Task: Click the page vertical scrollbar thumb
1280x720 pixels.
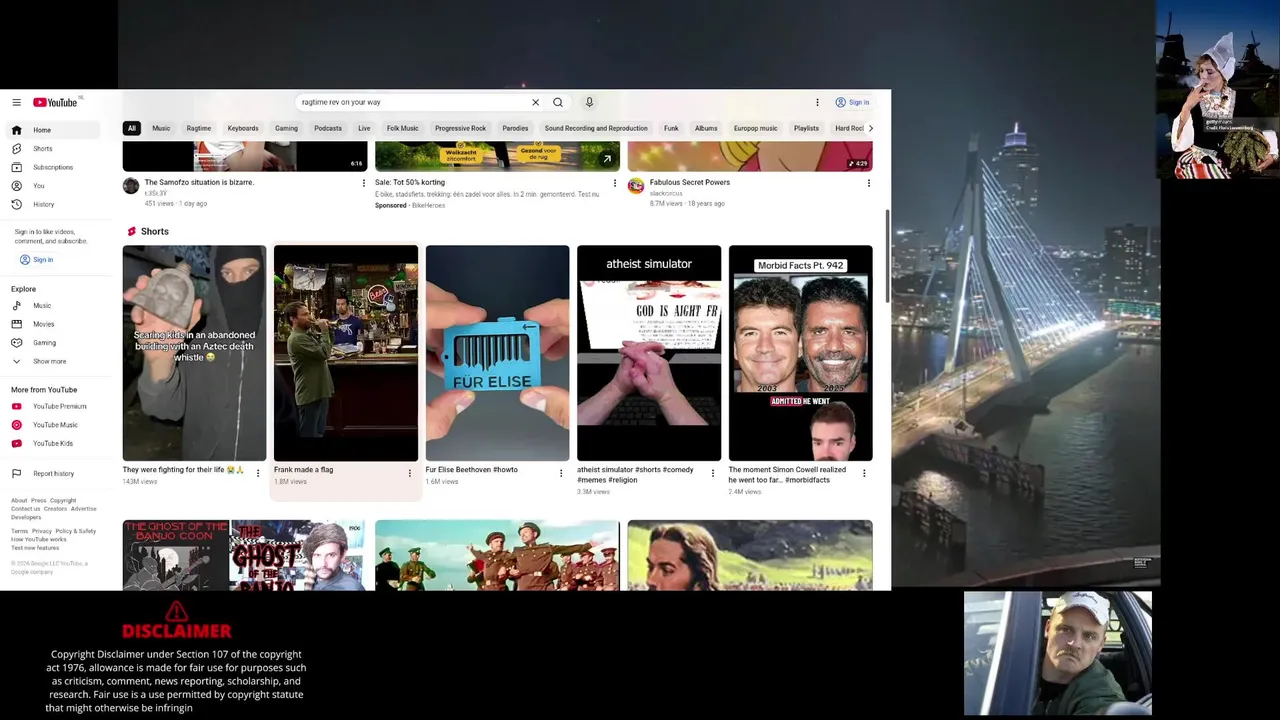Action: [x=887, y=255]
